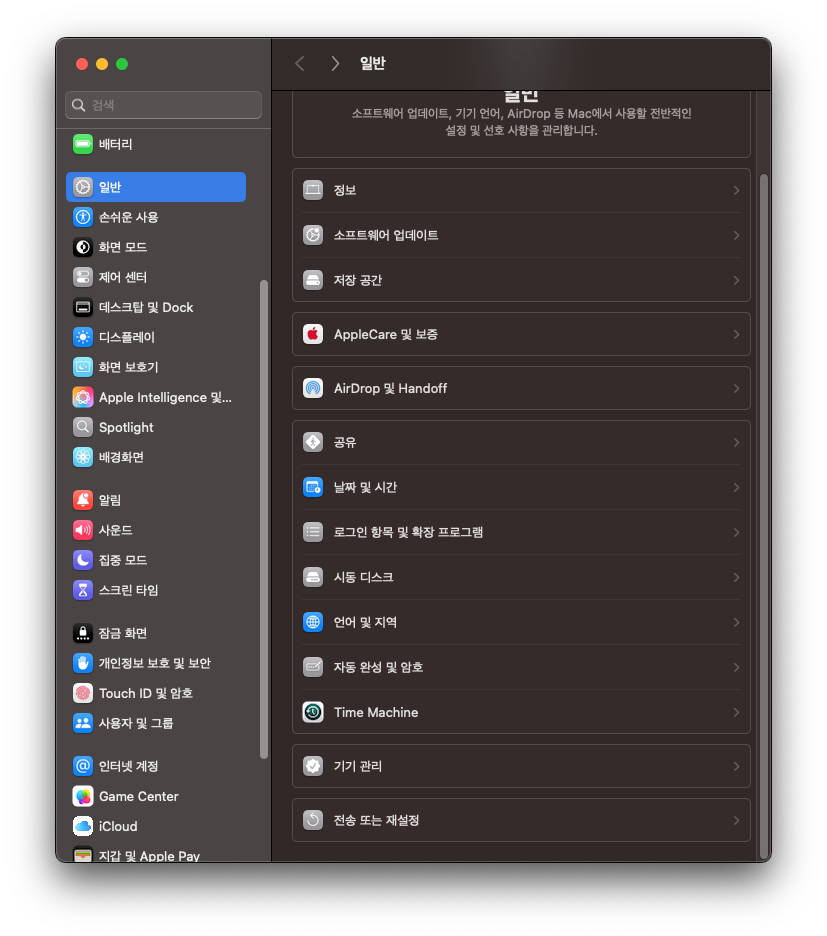Screen dimensions: 827x936
Task: Open the Game Center icon
Action: [83, 796]
